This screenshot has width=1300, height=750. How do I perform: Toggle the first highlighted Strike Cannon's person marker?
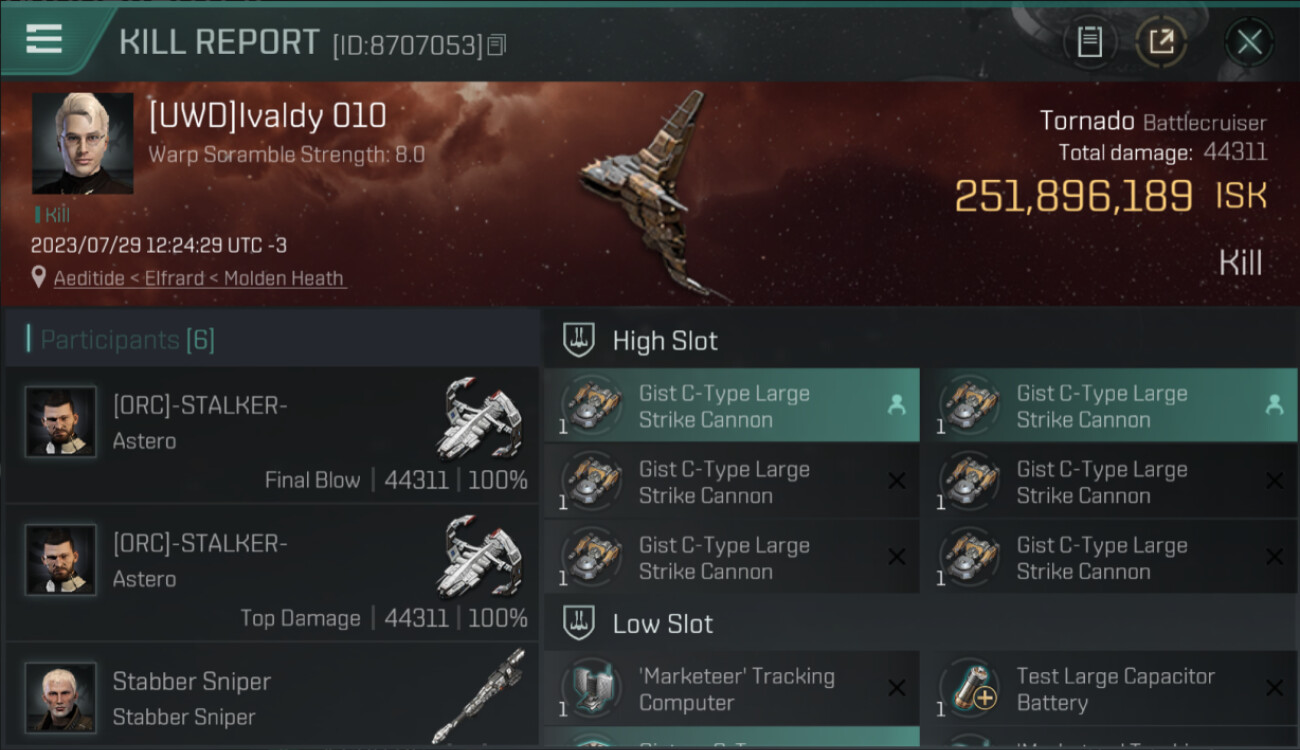coord(896,405)
